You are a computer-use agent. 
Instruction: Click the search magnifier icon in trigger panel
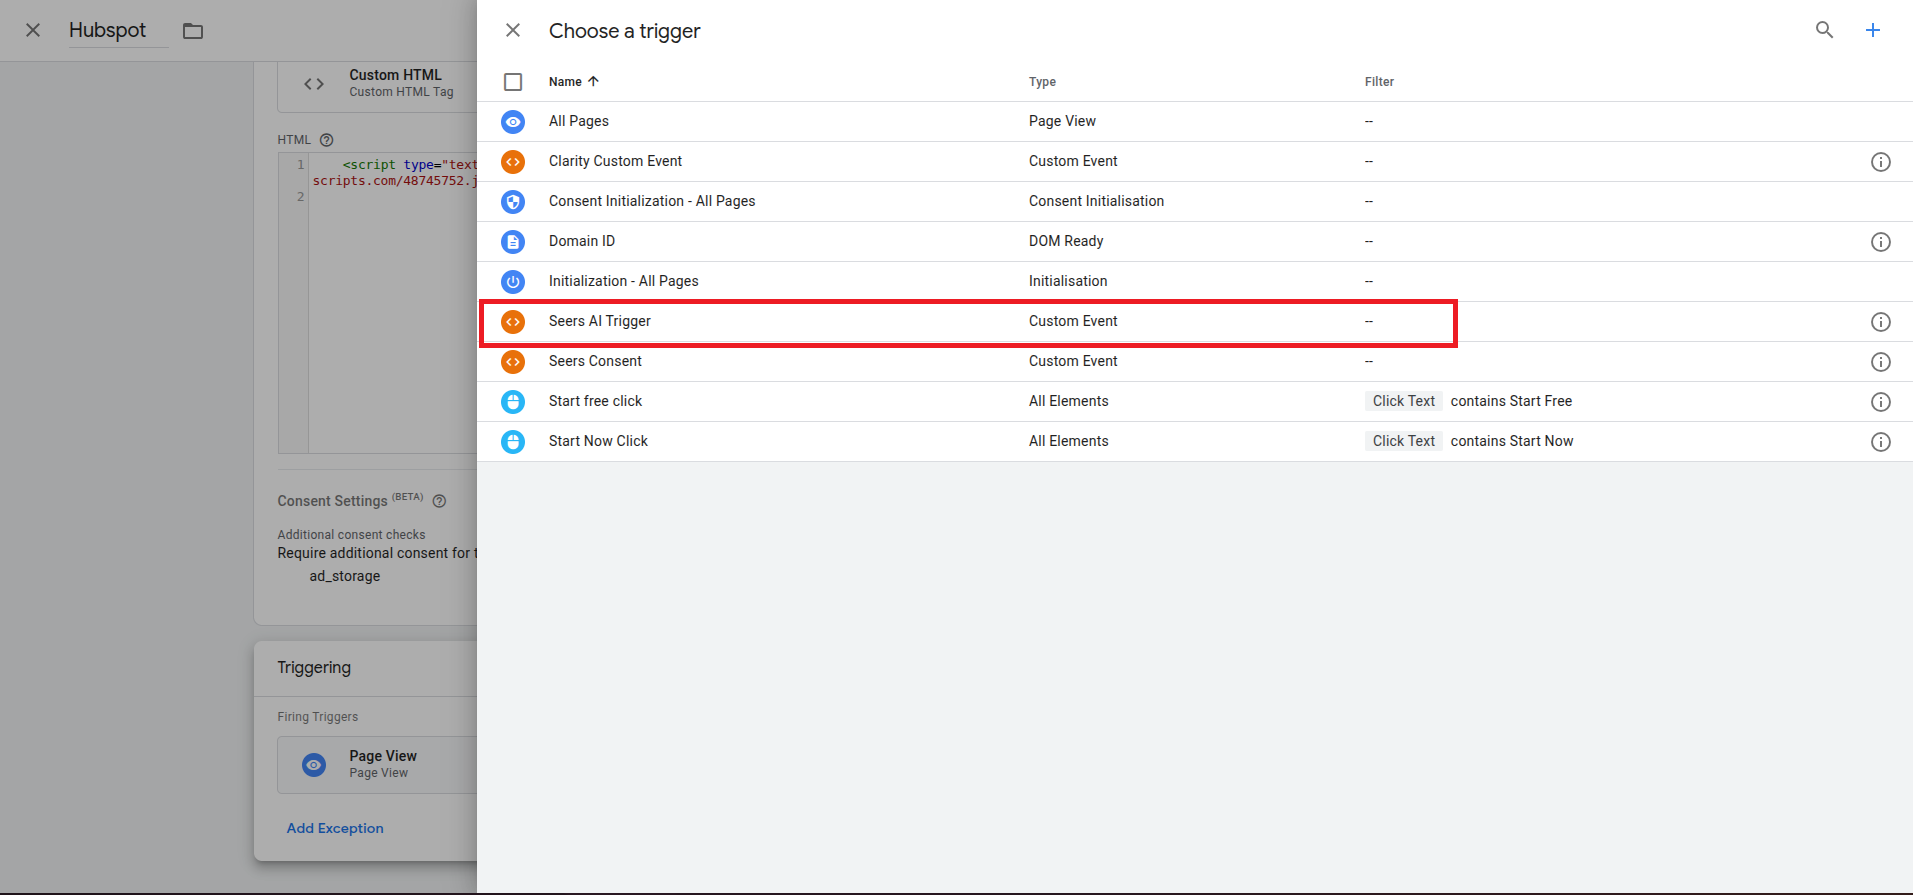coord(1824,30)
